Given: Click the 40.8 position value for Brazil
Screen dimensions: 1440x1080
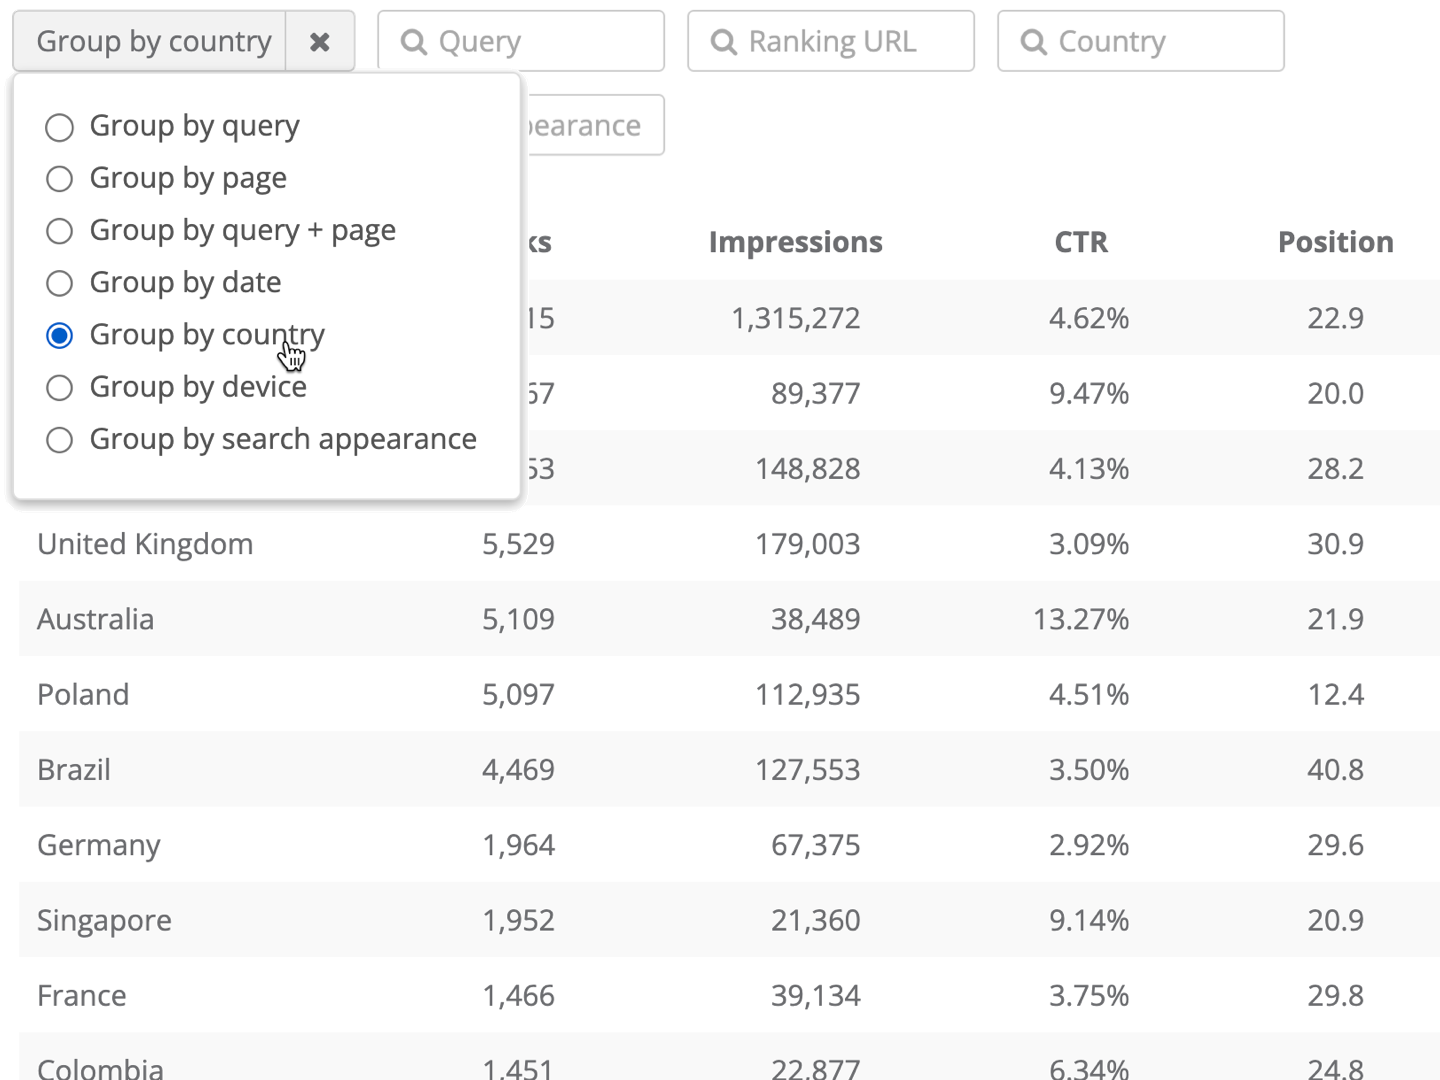Looking at the screenshot, I should pos(1336,770).
